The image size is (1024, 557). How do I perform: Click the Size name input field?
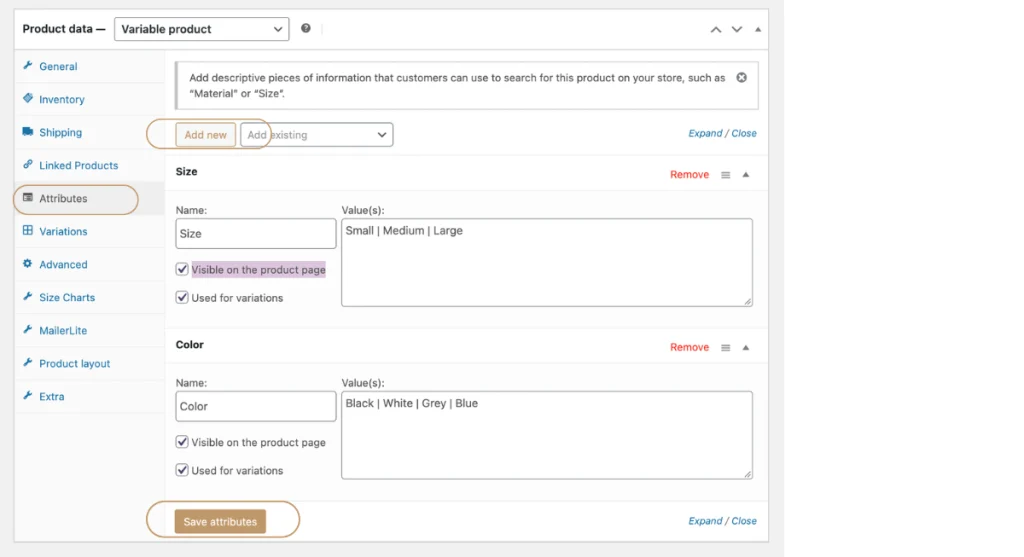(255, 233)
